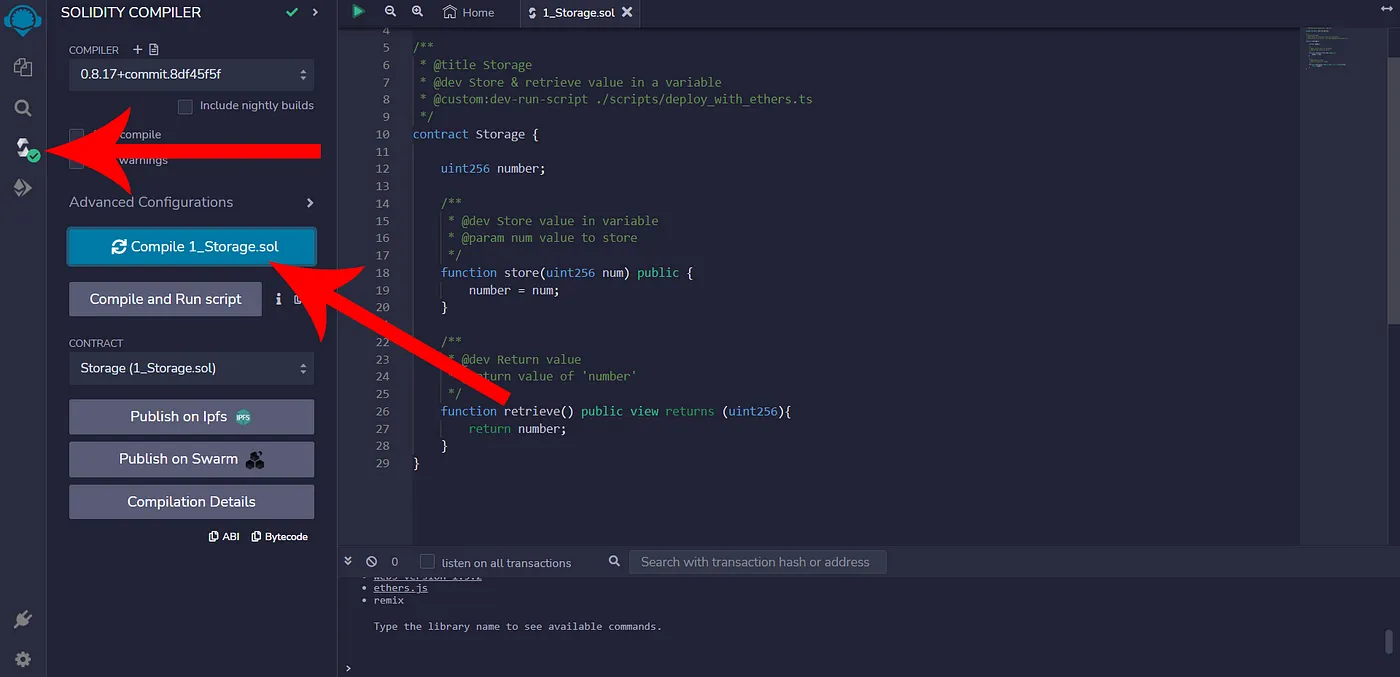Click 'function store(uint256 num) public' line

(x=567, y=272)
